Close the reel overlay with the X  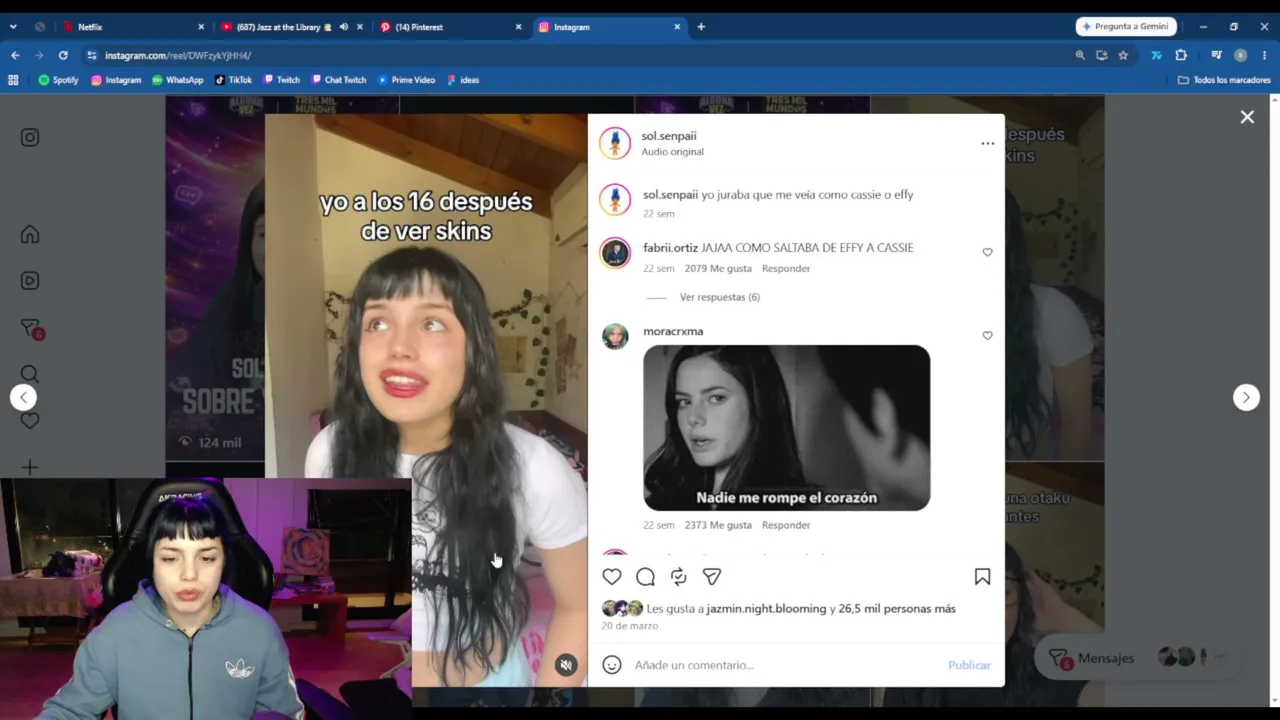(1247, 117)
